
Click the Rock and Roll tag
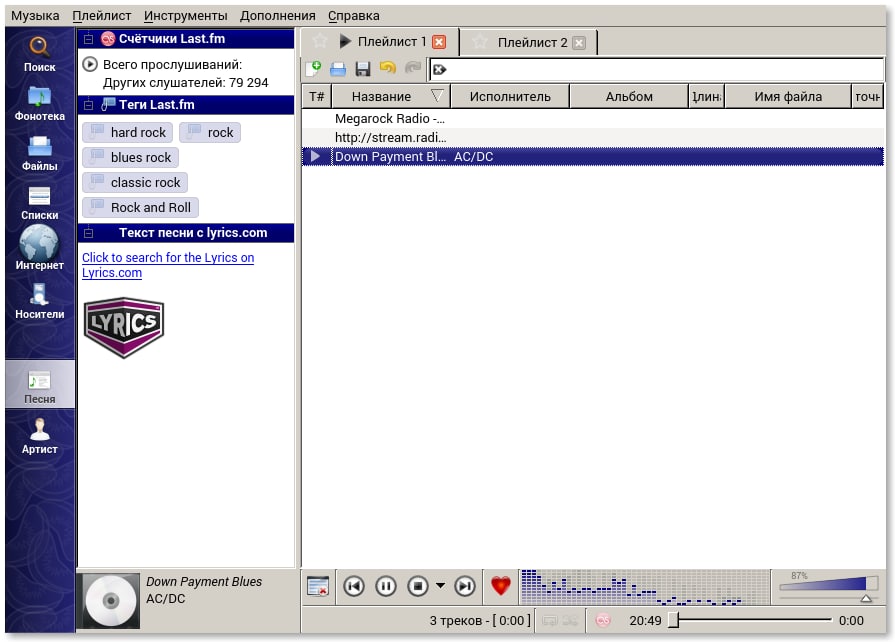[140, 208]
